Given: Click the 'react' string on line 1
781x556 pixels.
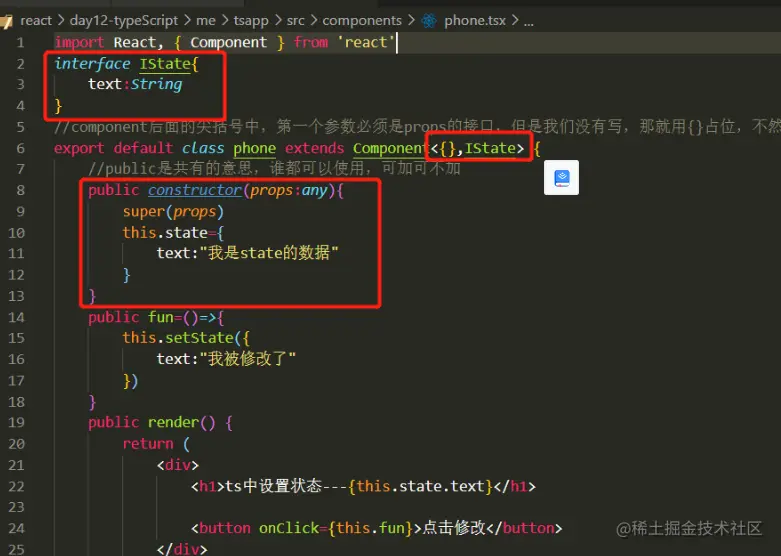Looking at the screenshot, I should [366, 42].
